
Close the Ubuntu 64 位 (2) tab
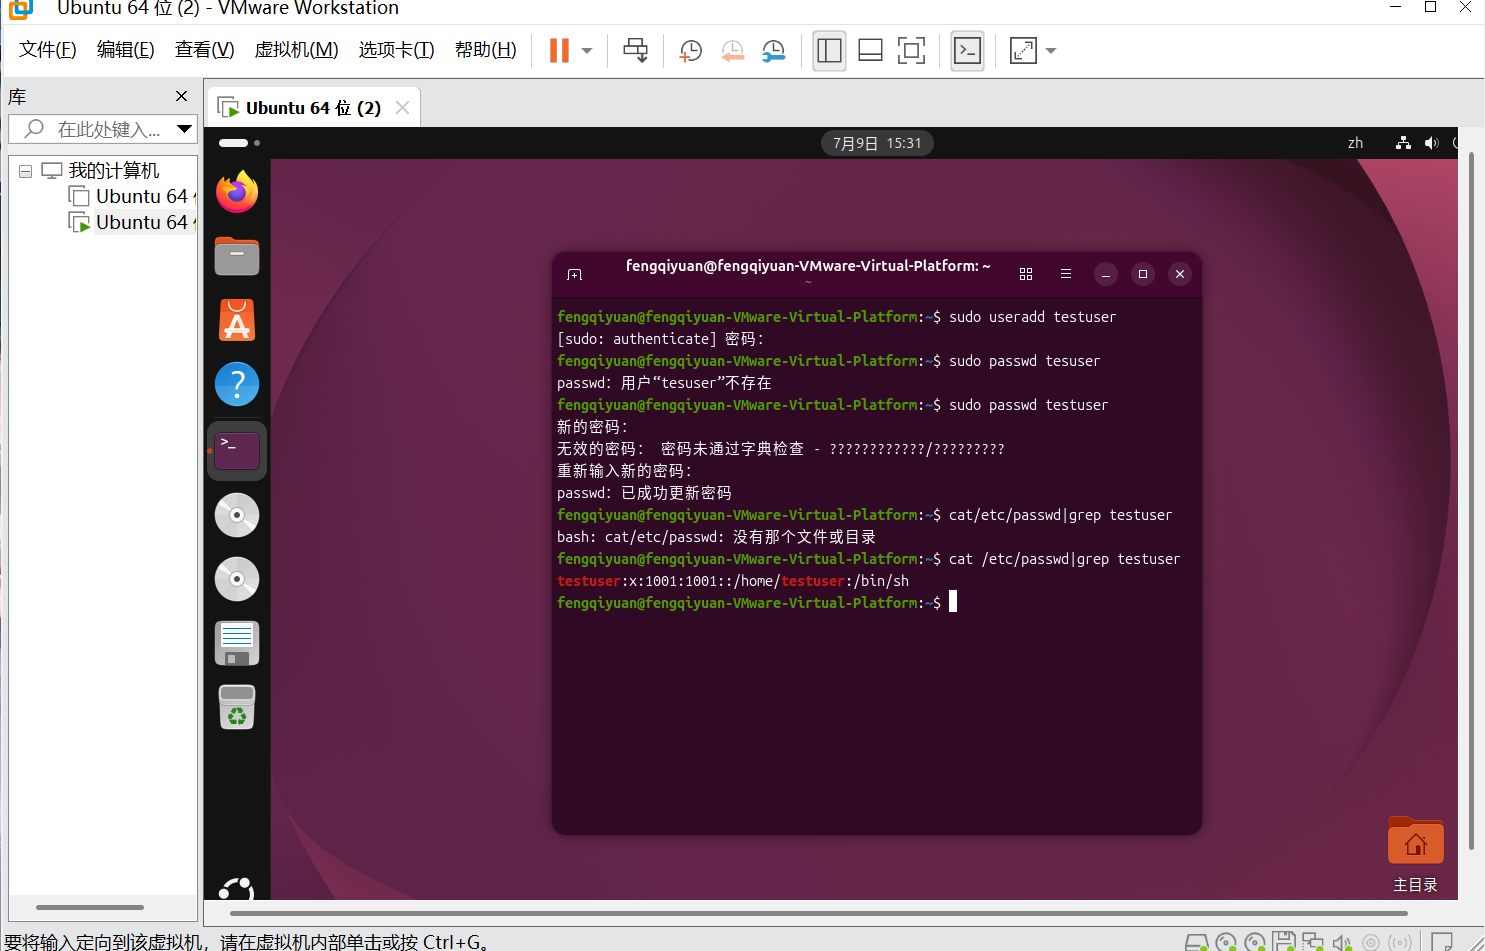coord(402,108)
